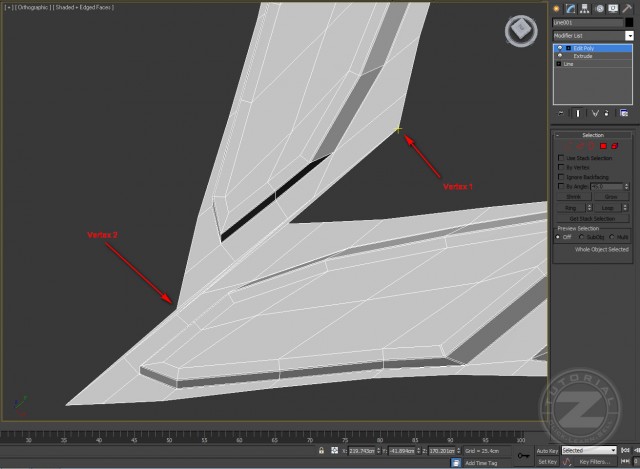Switch to the Hierarchy panel icon

click(585, 8)
